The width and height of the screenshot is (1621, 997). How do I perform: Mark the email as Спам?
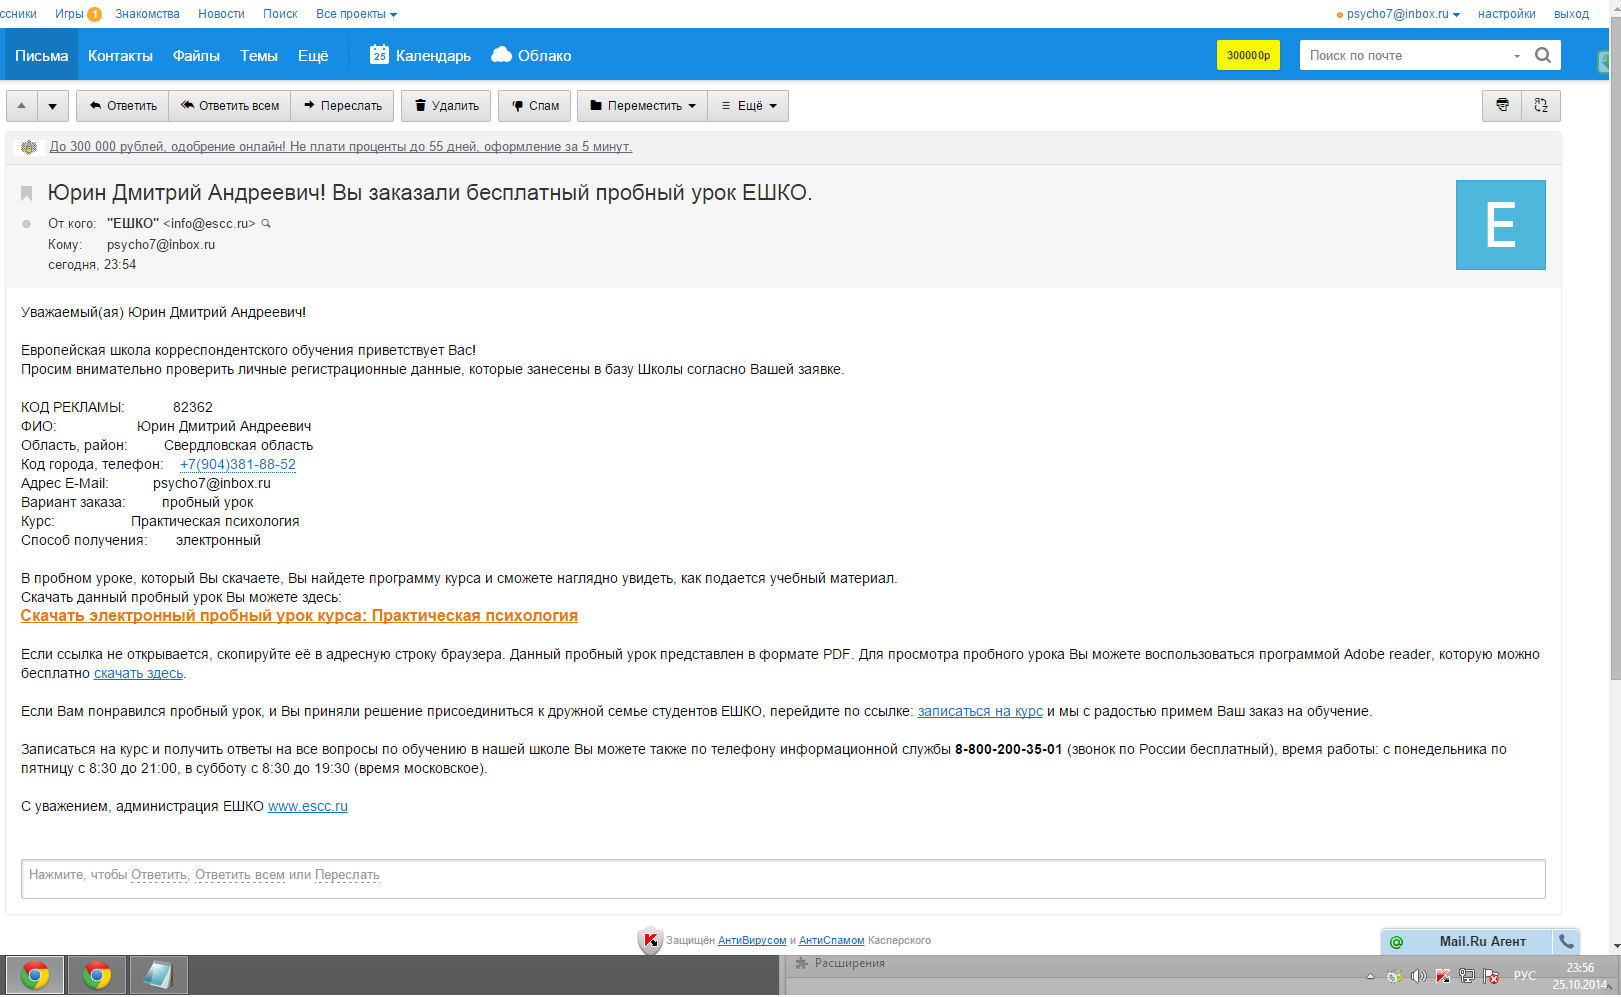click(535, 106)
